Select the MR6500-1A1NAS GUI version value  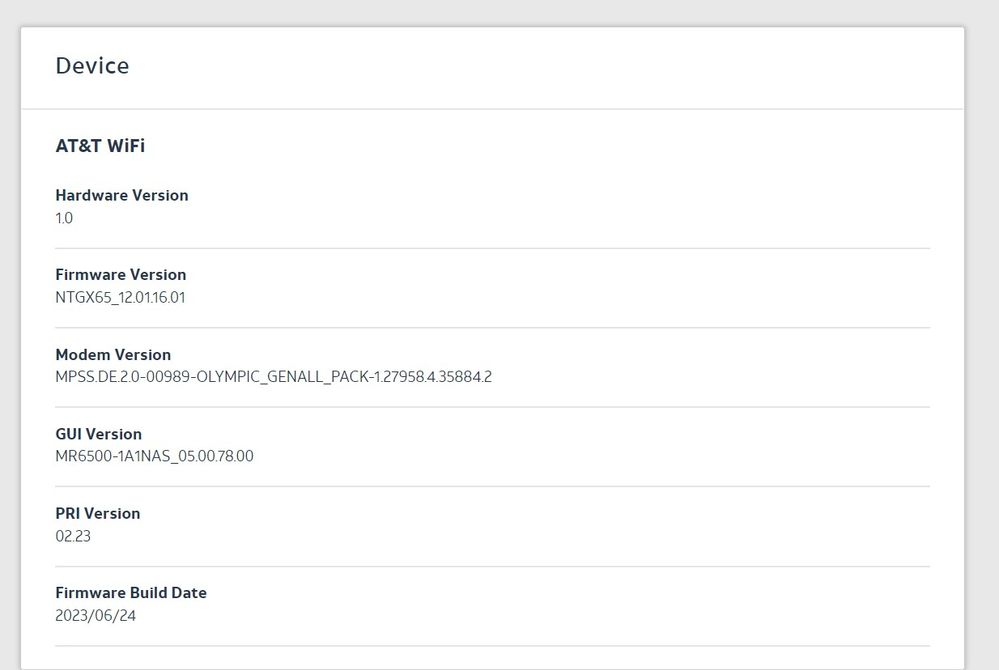(154, 456)
